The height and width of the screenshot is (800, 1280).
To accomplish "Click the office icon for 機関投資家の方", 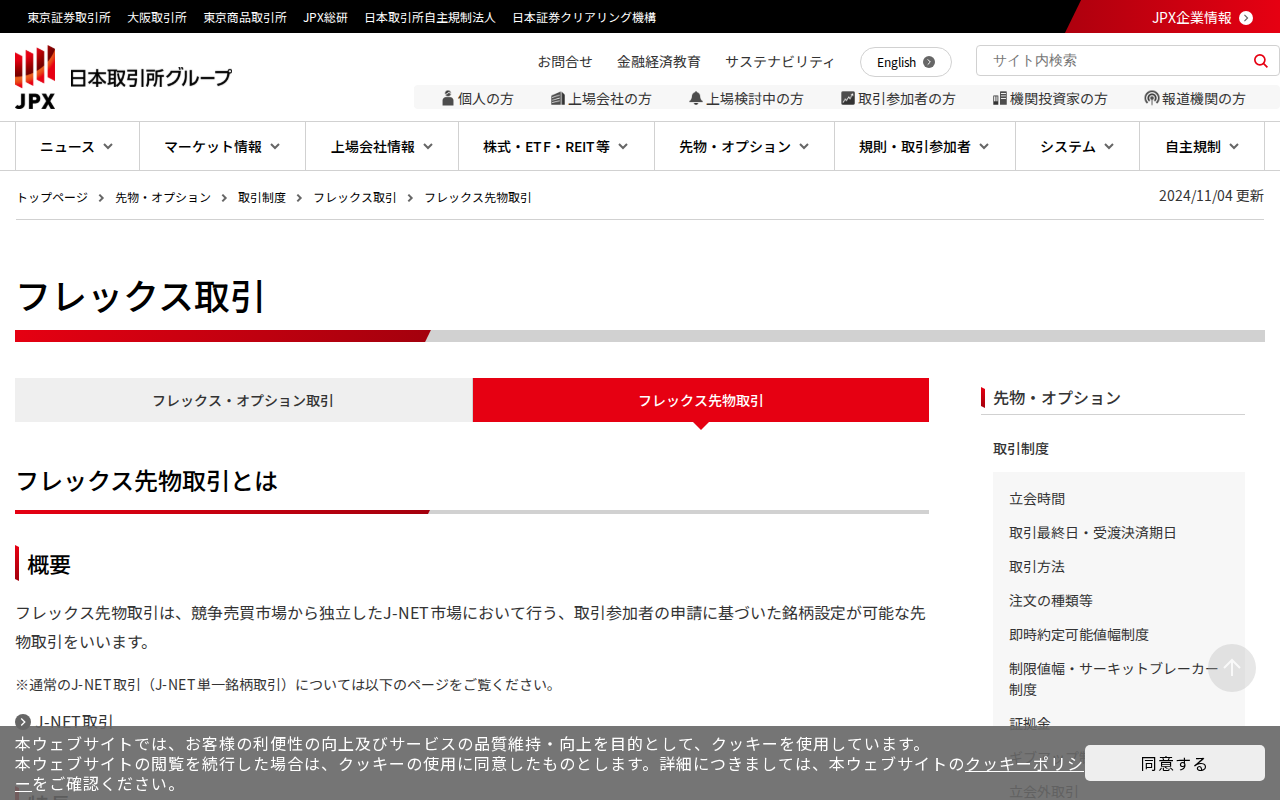I will (x=1000, y=98).
